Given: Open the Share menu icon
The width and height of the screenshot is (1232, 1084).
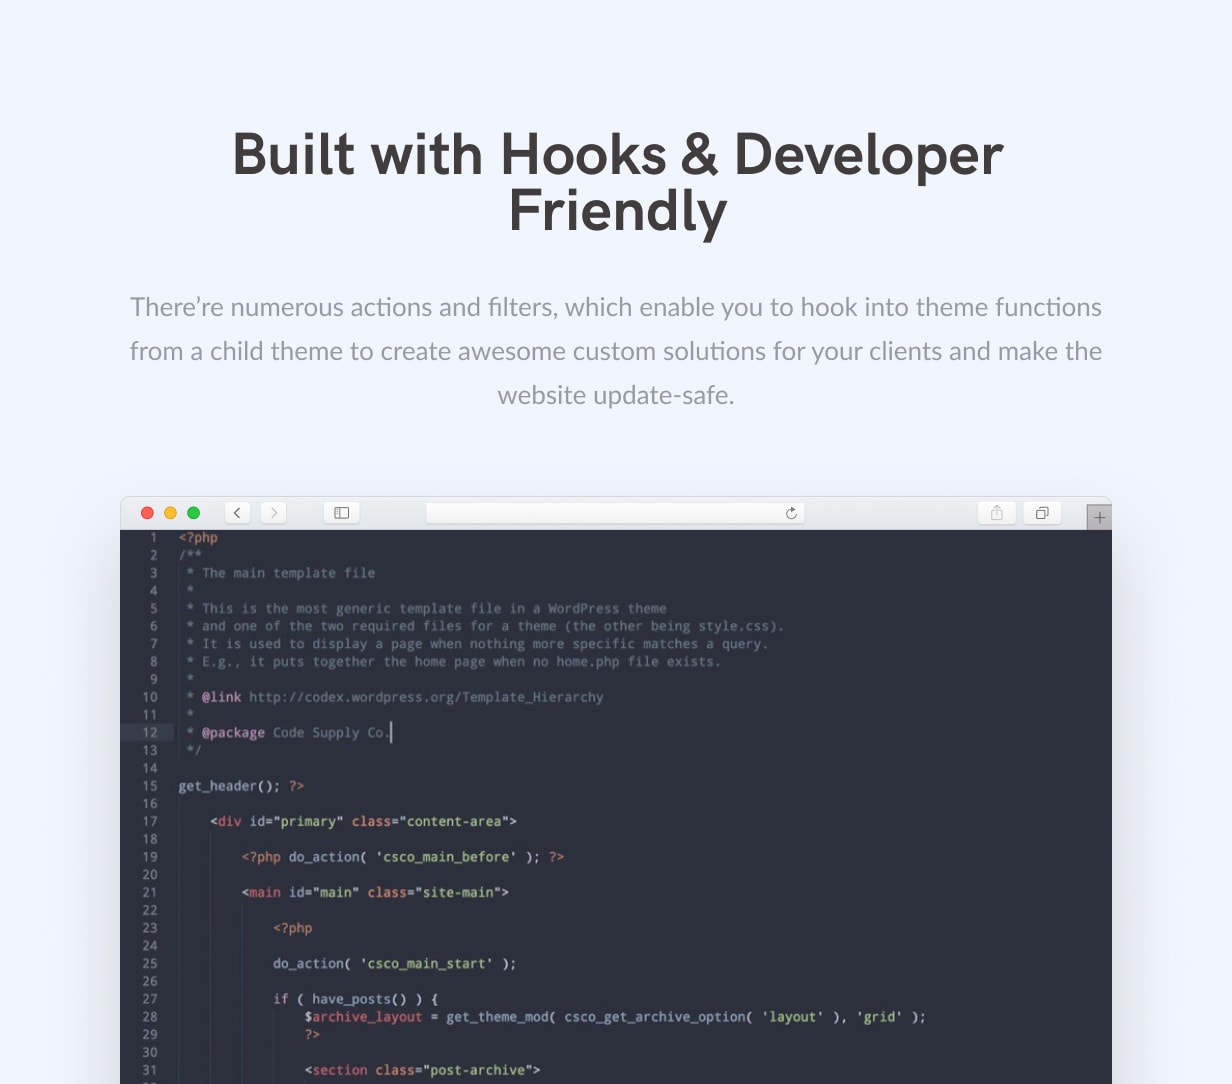Looking at the screenshot, I should pyautogui.click(x=996, y=512).
